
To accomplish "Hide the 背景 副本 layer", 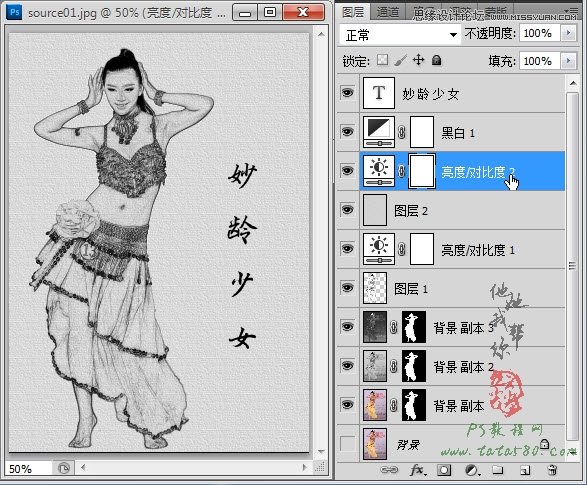I will pyautogui.click(x=347, y=405).
